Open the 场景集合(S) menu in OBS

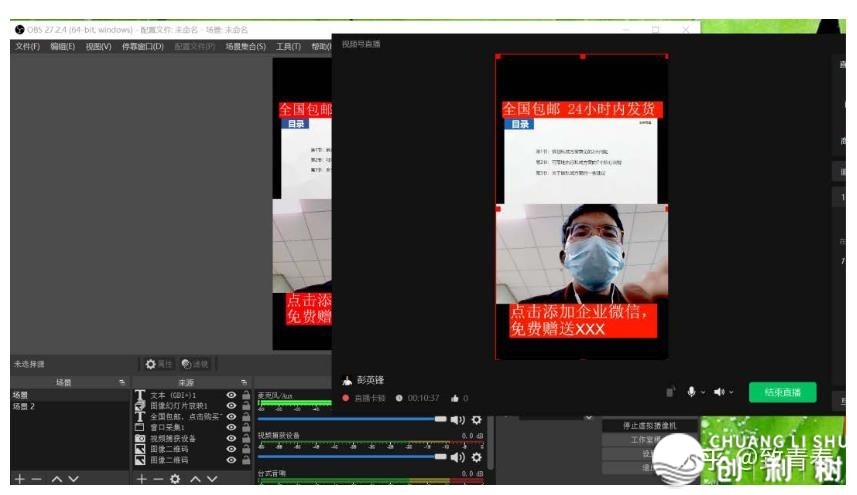click(x=245, y=46)
